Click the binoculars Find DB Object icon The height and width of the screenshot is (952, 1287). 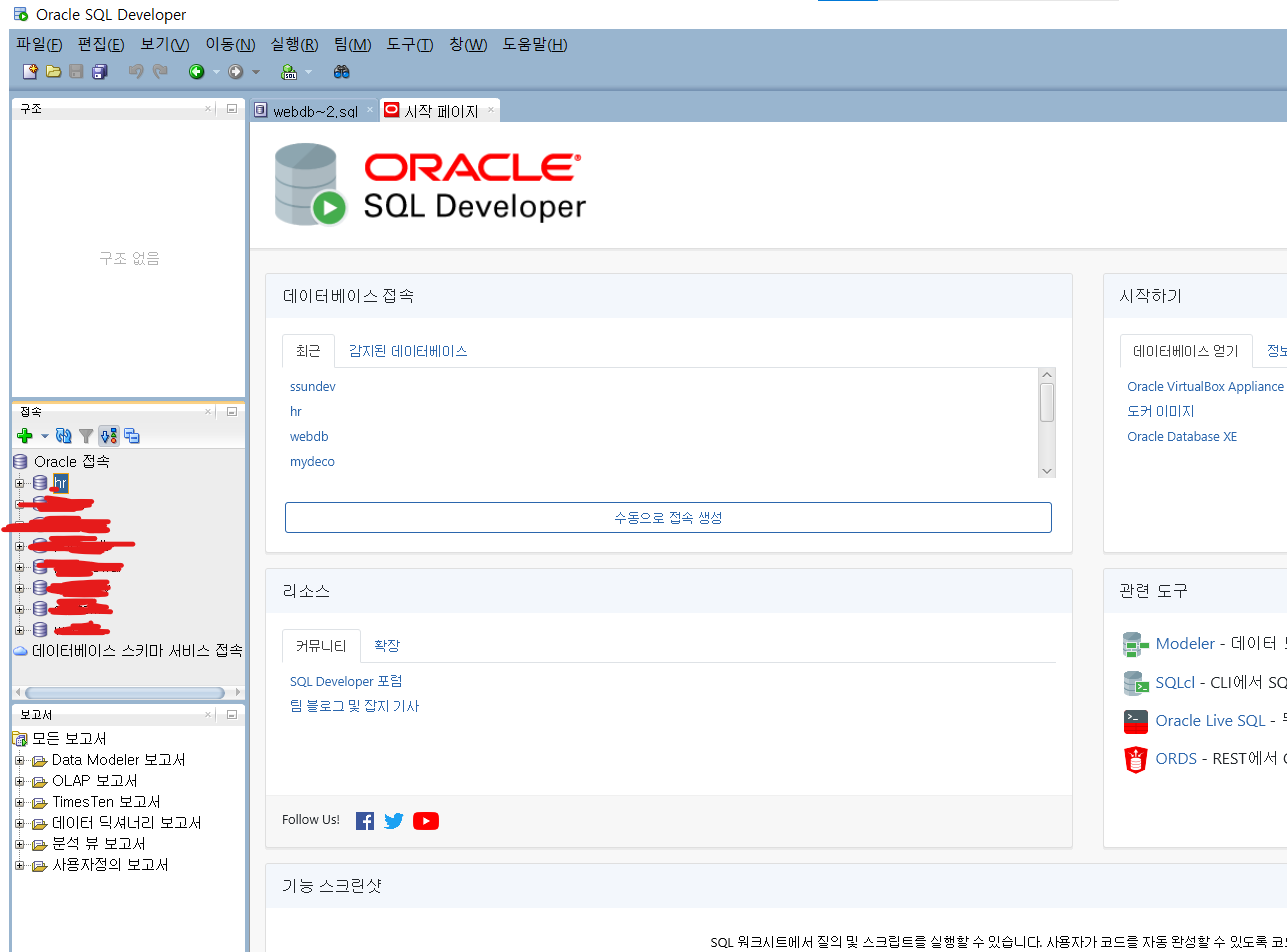click(341, 72)
